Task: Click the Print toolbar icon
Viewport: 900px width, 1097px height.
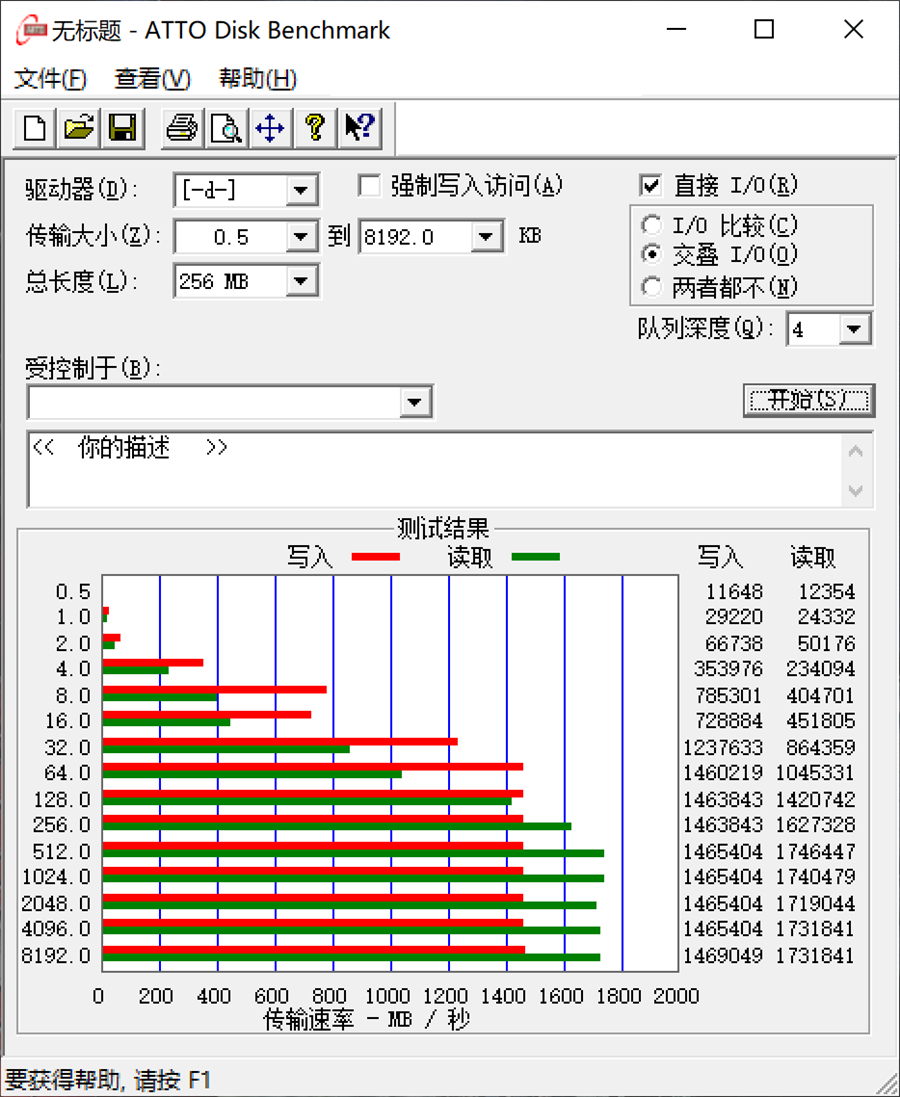Action: (x=182, y=128)
